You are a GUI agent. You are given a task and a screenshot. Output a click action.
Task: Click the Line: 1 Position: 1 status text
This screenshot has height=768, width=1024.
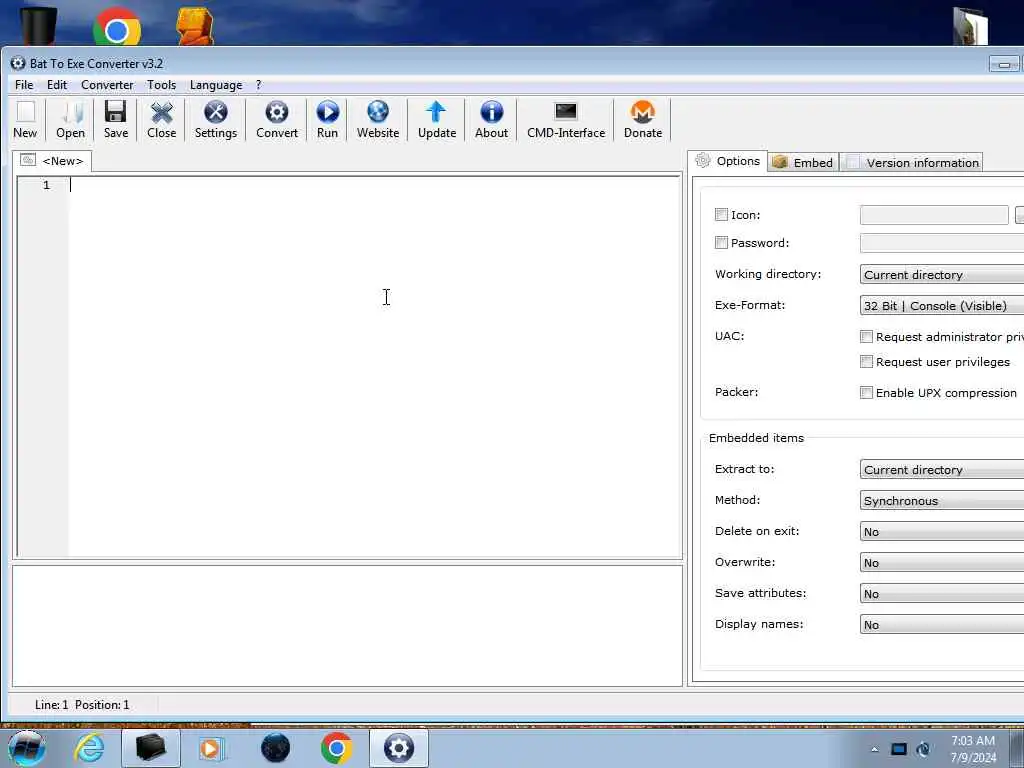(82, 705)
